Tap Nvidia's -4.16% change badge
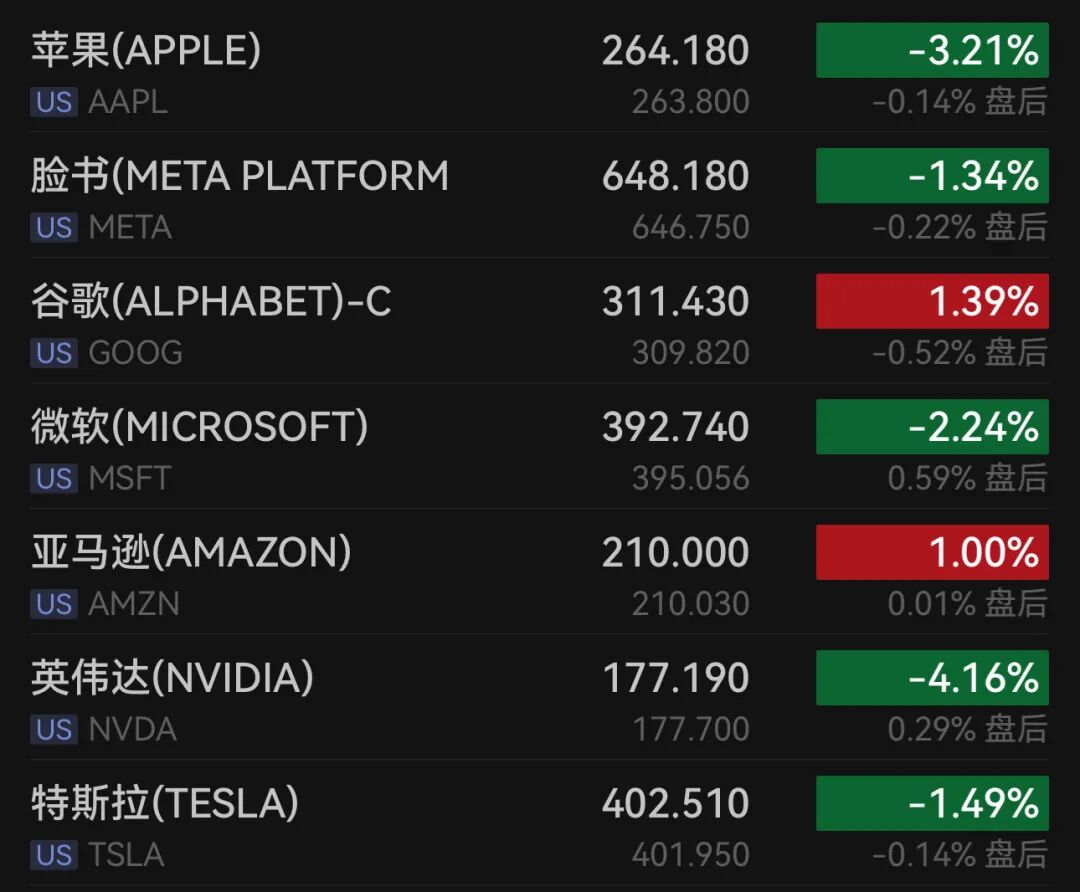This screenshot has height=892, width=1080. pos(932,678)
